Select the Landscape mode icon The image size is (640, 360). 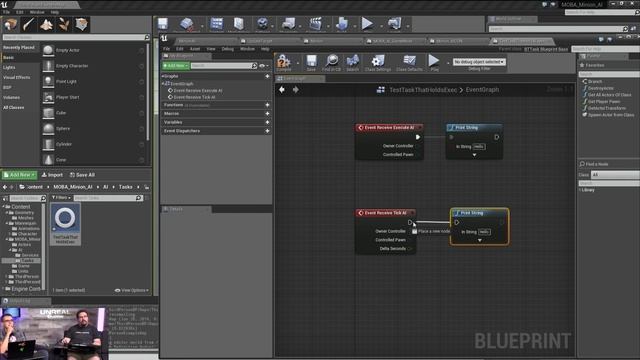pos(46,24)
